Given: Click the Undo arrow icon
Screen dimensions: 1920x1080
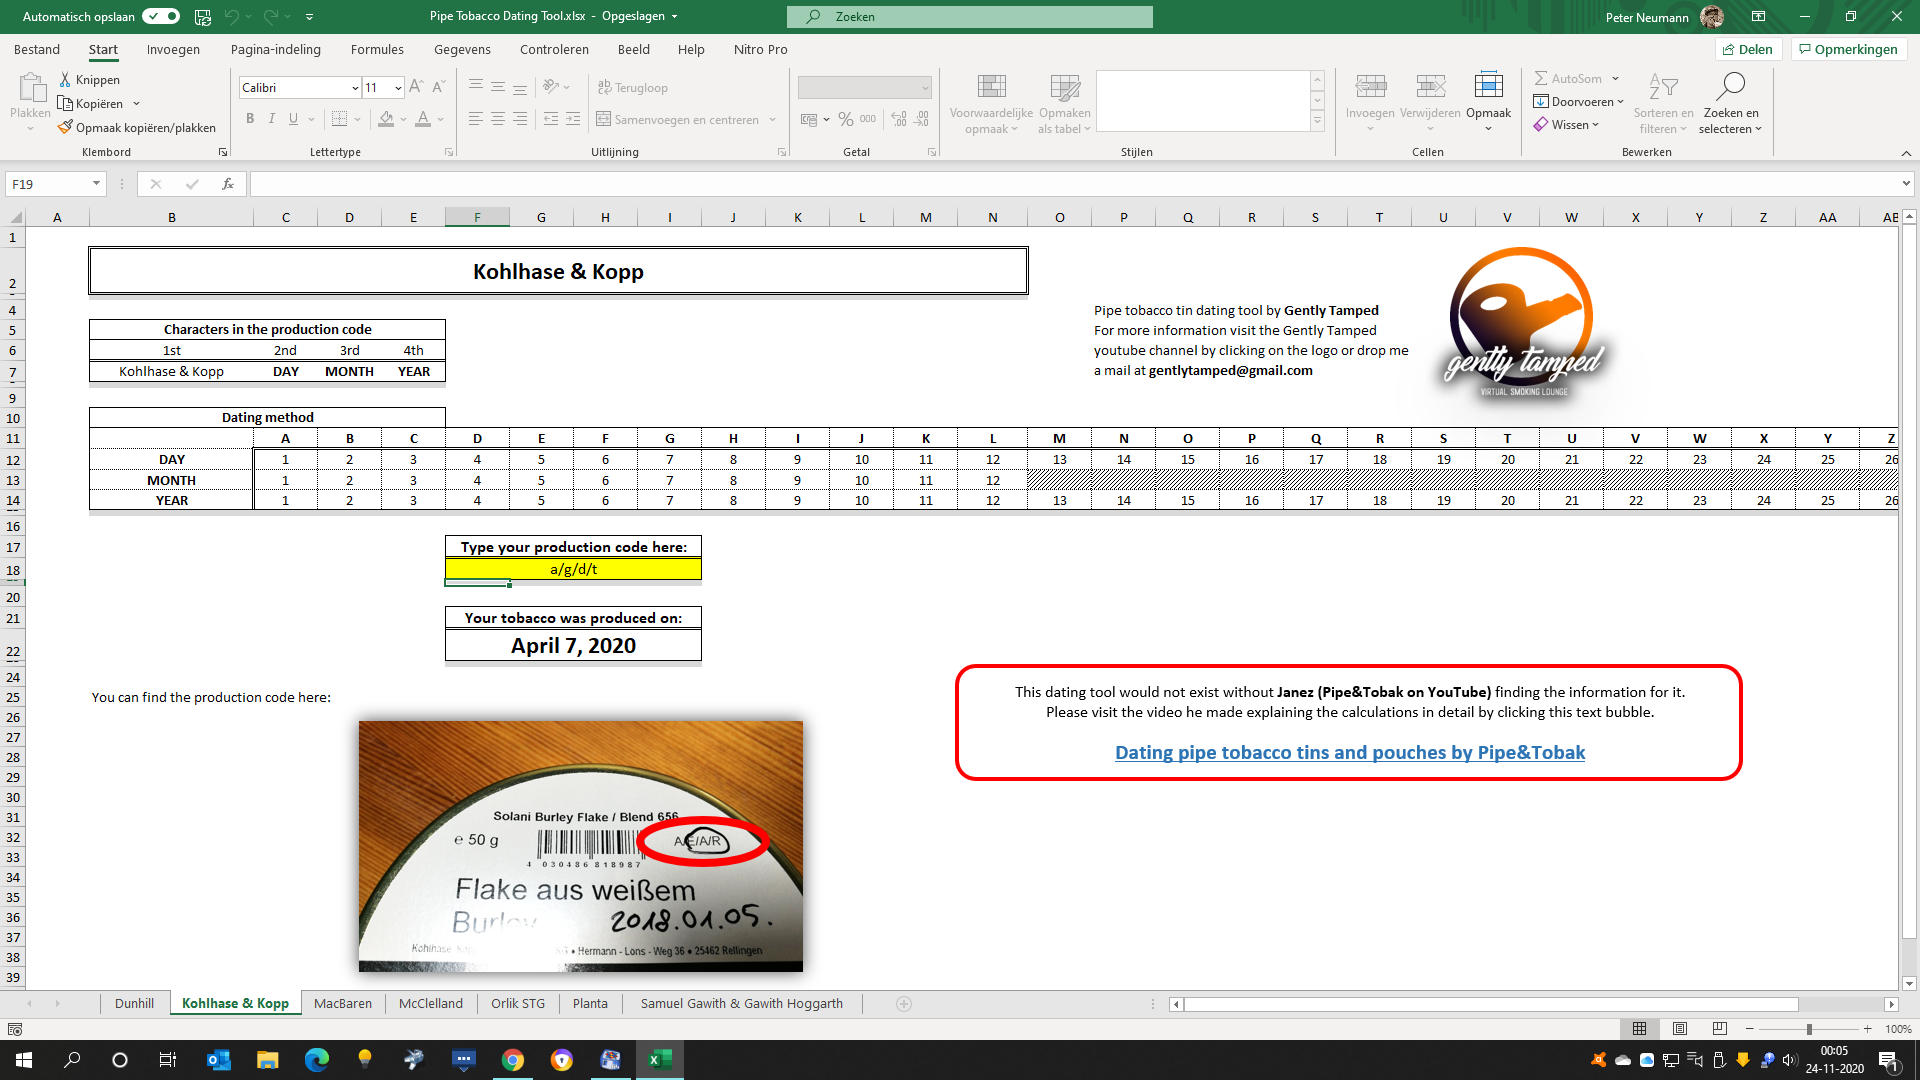Looking at the screenshot, I should point(232,17).
